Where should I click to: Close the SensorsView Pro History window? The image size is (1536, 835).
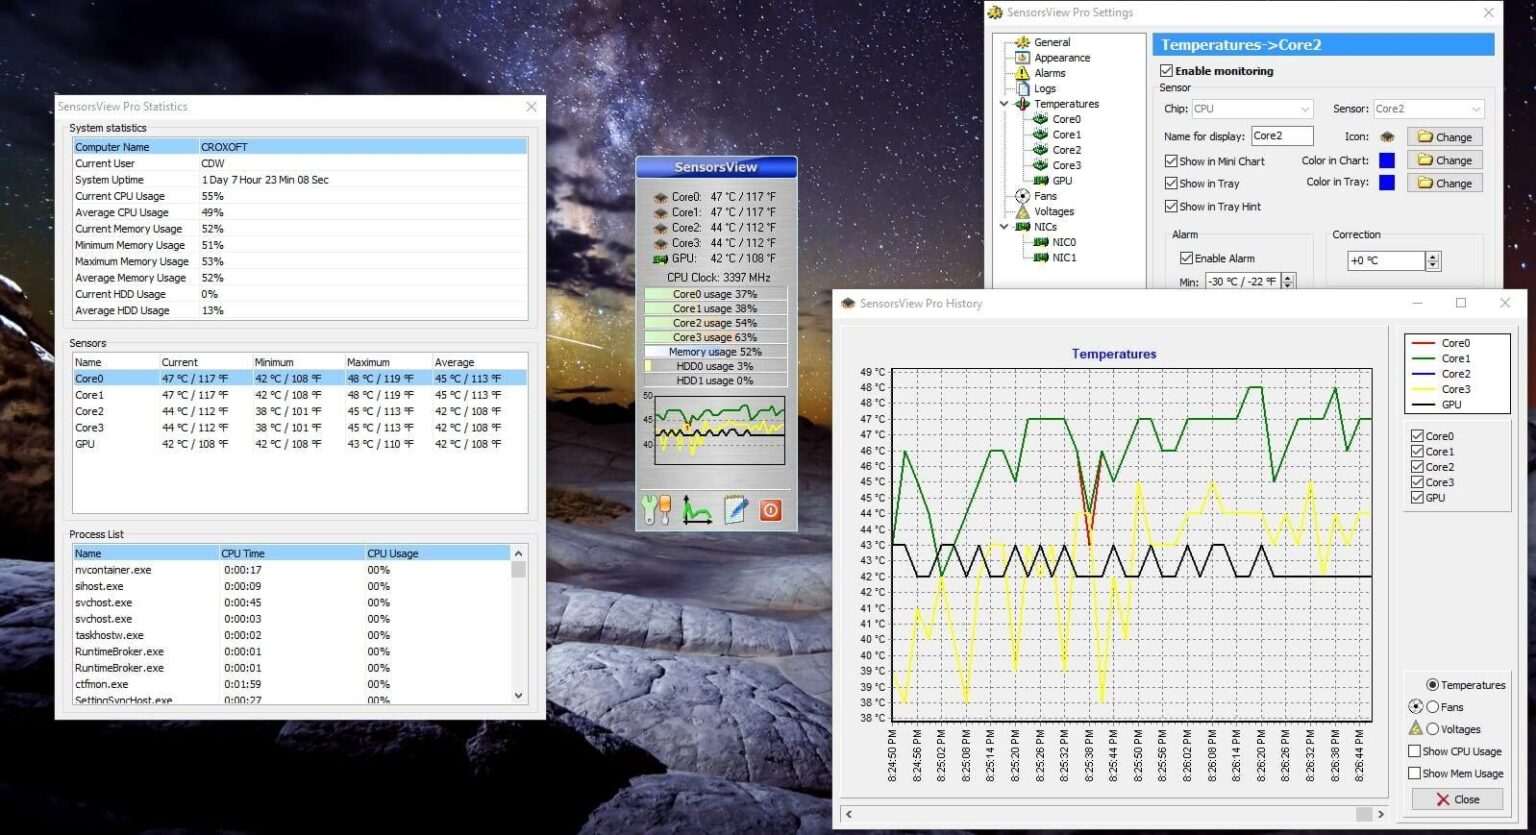click(1504, 303)
